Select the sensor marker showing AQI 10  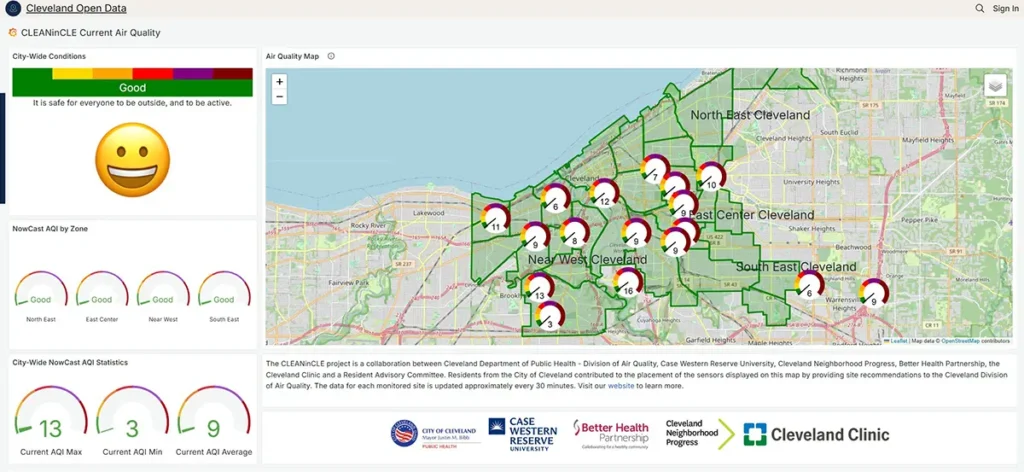pos(711,177)
